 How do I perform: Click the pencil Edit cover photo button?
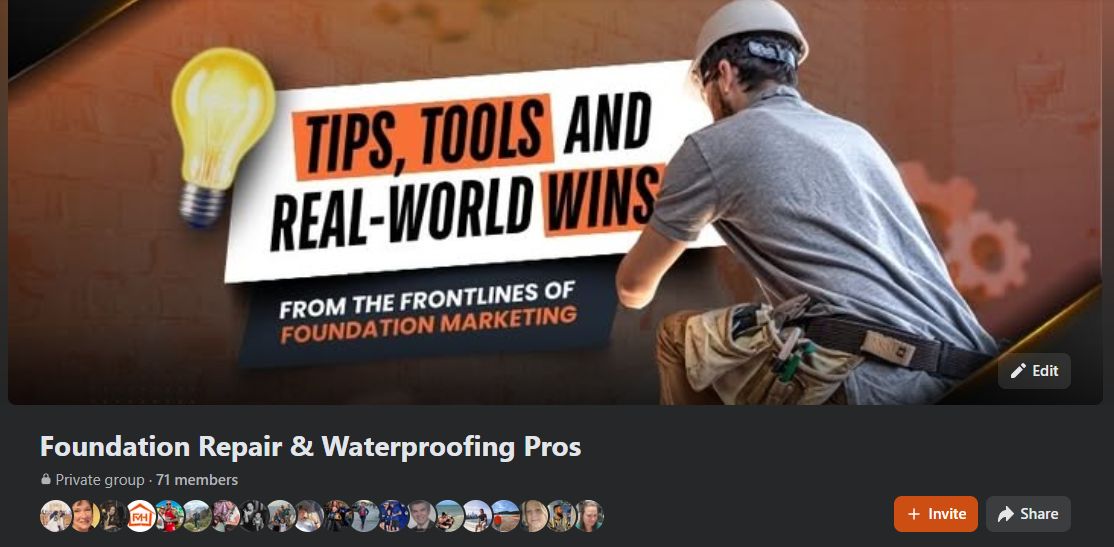pos(1034,371)
